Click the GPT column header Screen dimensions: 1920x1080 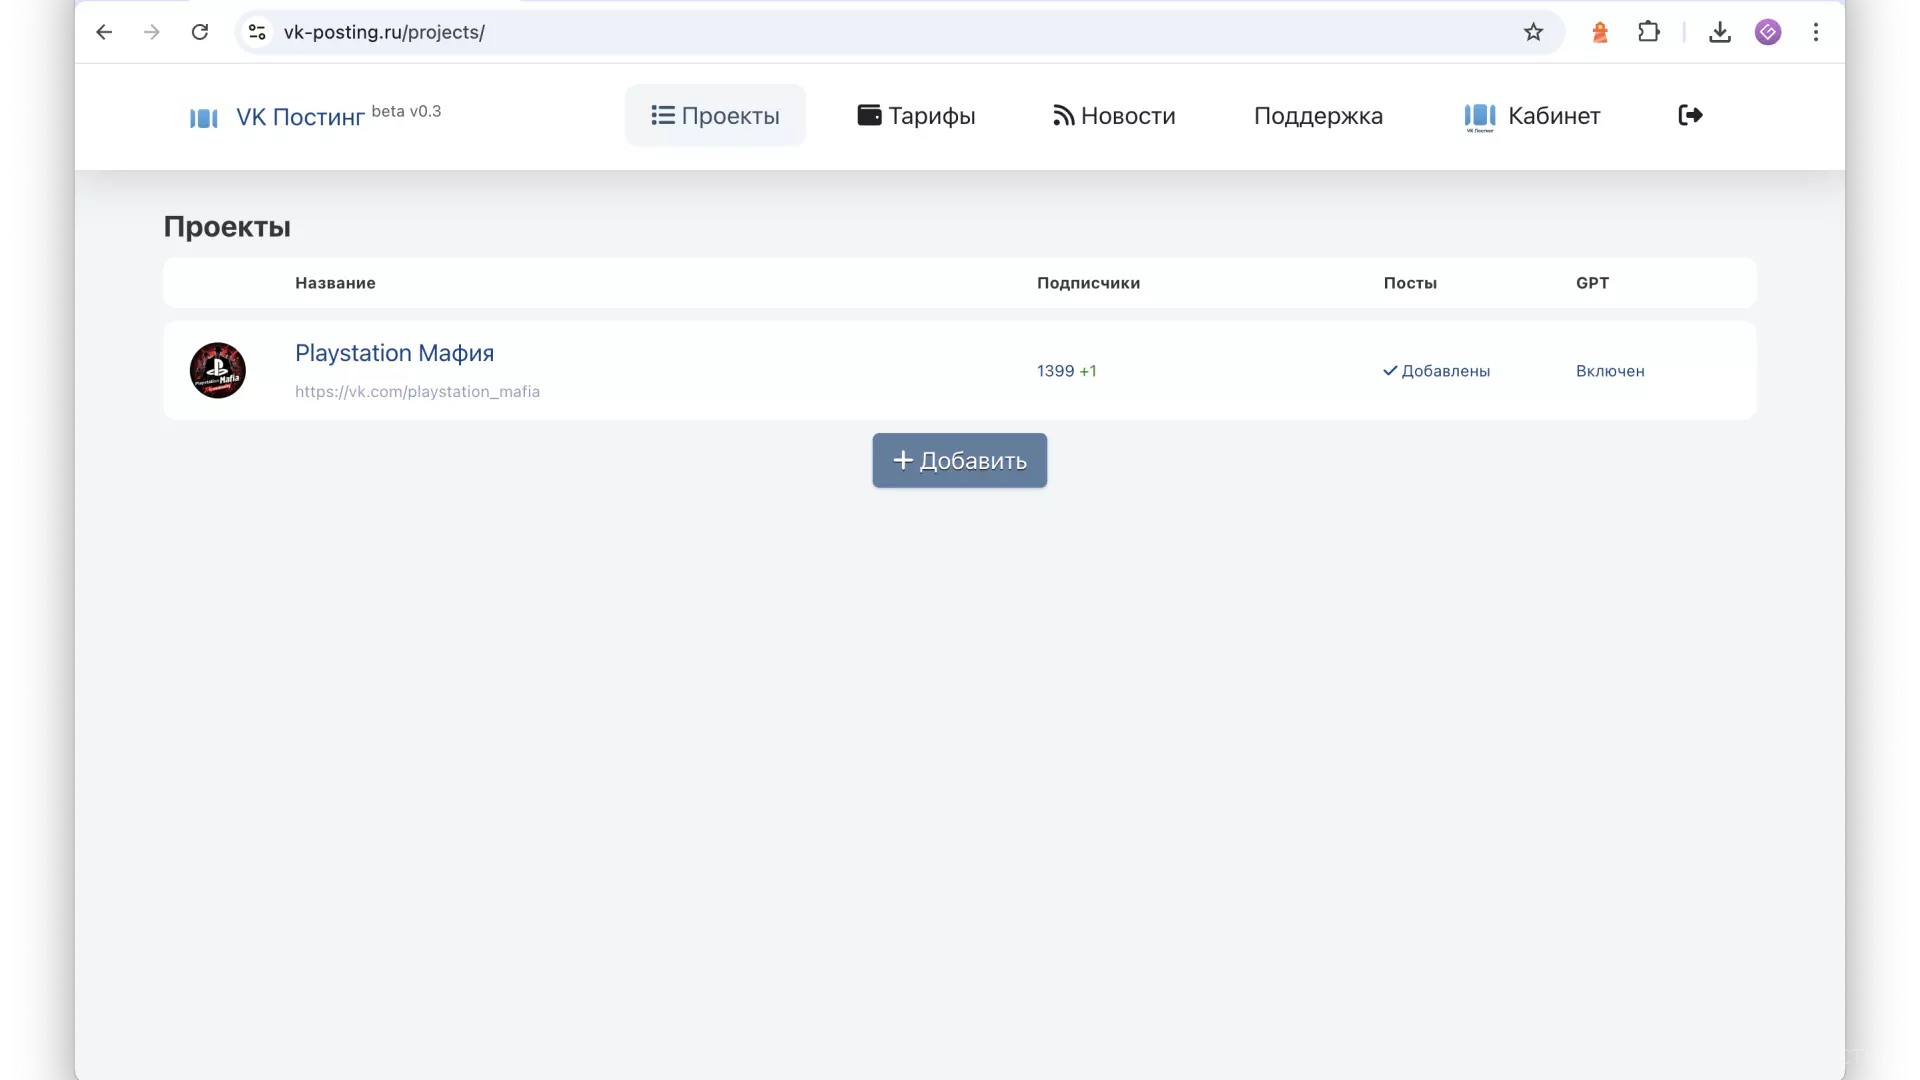point(1592,283)
